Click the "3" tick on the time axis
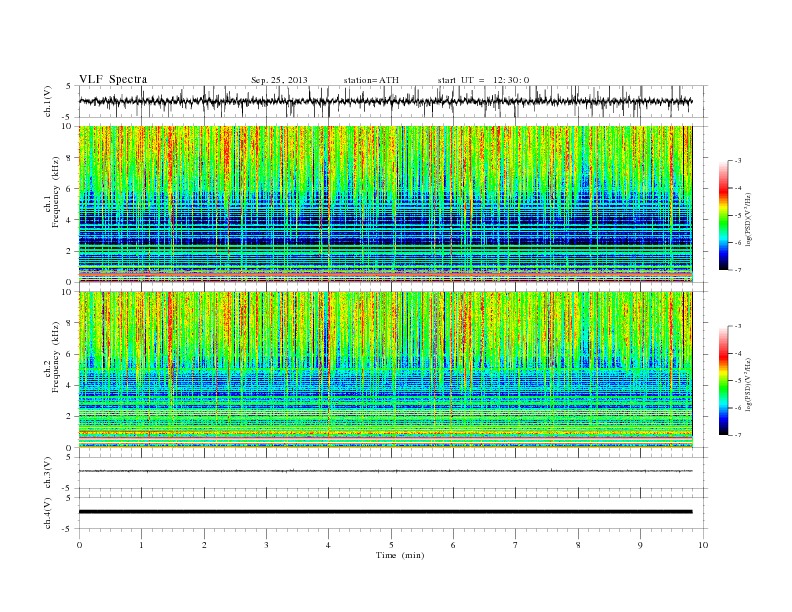This screenshot has height=612, width=792. click(x=266, y=545)
